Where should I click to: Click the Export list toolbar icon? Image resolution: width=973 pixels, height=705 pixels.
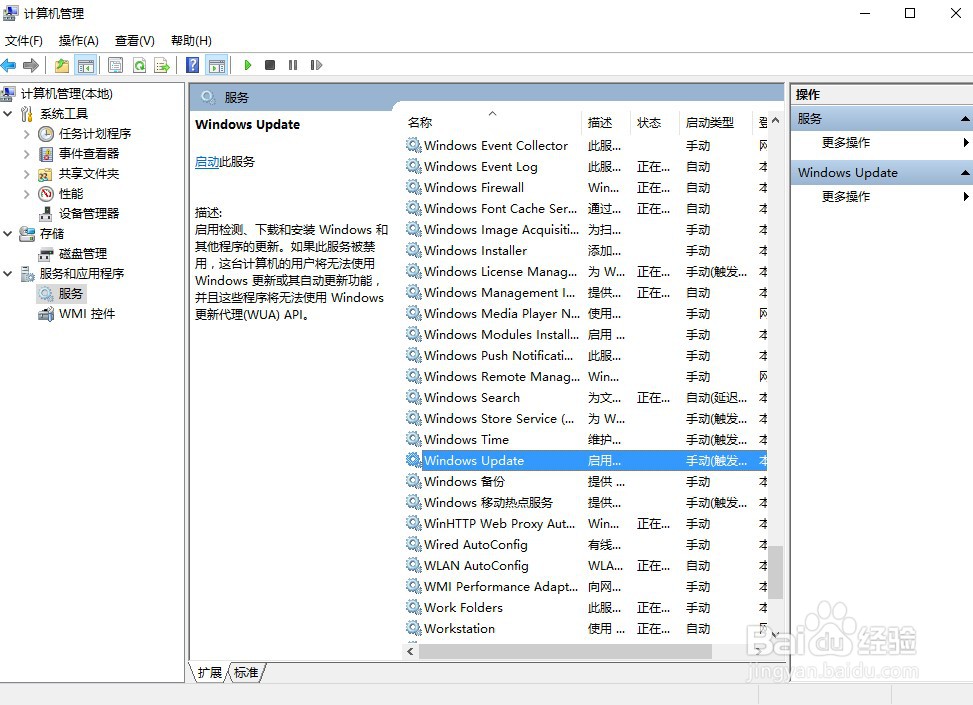(x=162, y=65)
